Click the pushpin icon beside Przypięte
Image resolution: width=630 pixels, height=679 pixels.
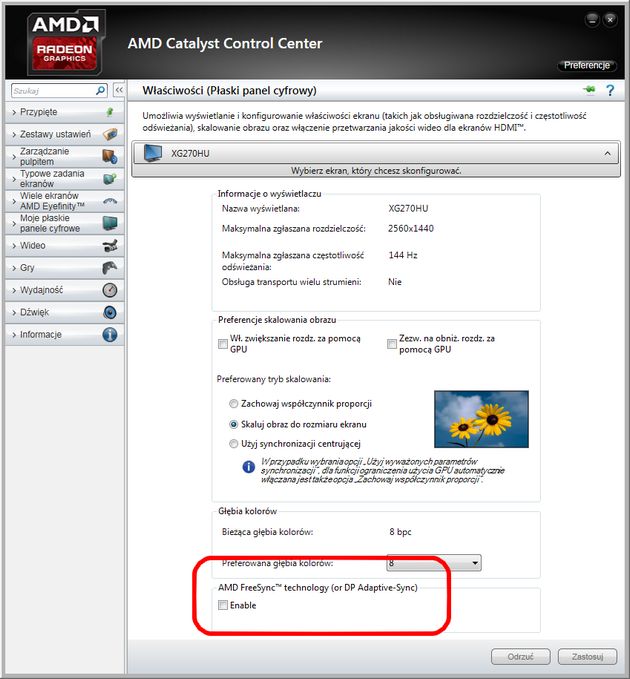click(110, 112)
